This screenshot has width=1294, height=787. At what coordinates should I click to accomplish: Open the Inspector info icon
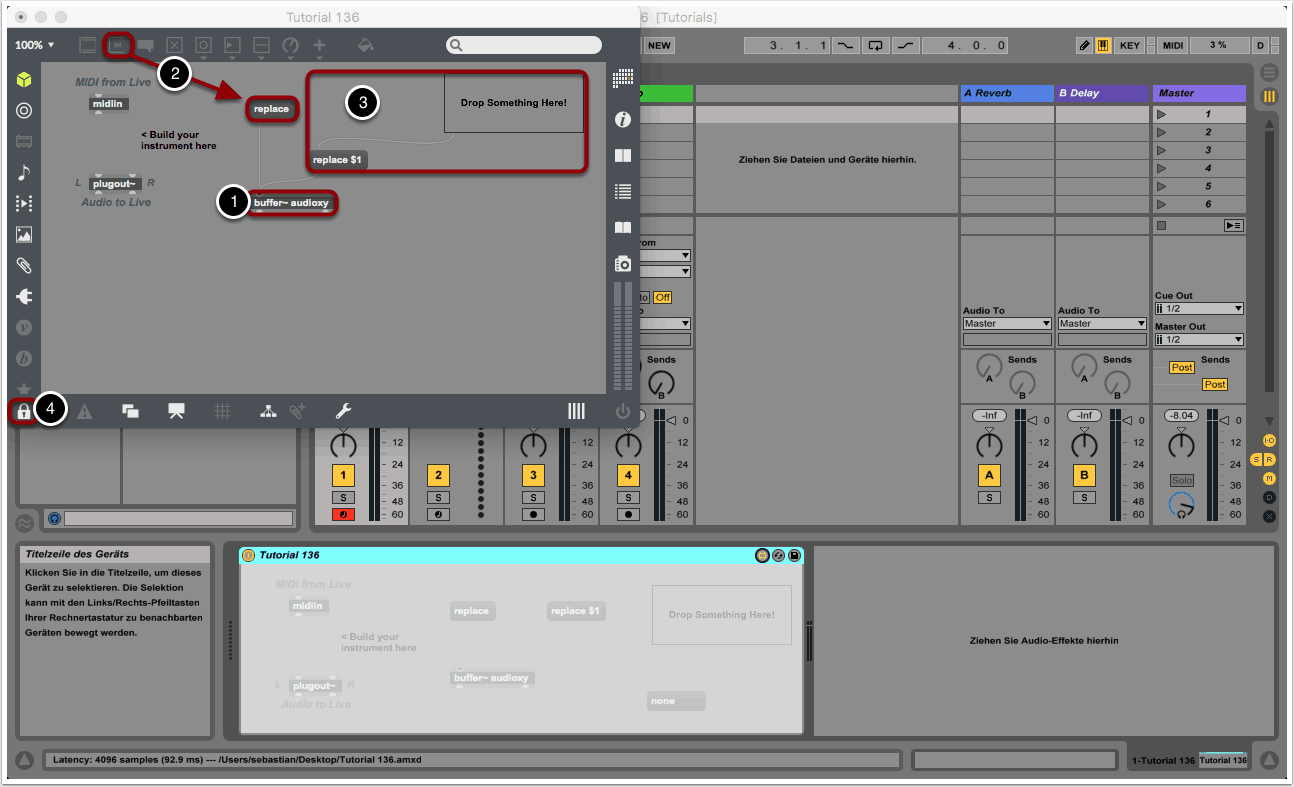point(623,120)
